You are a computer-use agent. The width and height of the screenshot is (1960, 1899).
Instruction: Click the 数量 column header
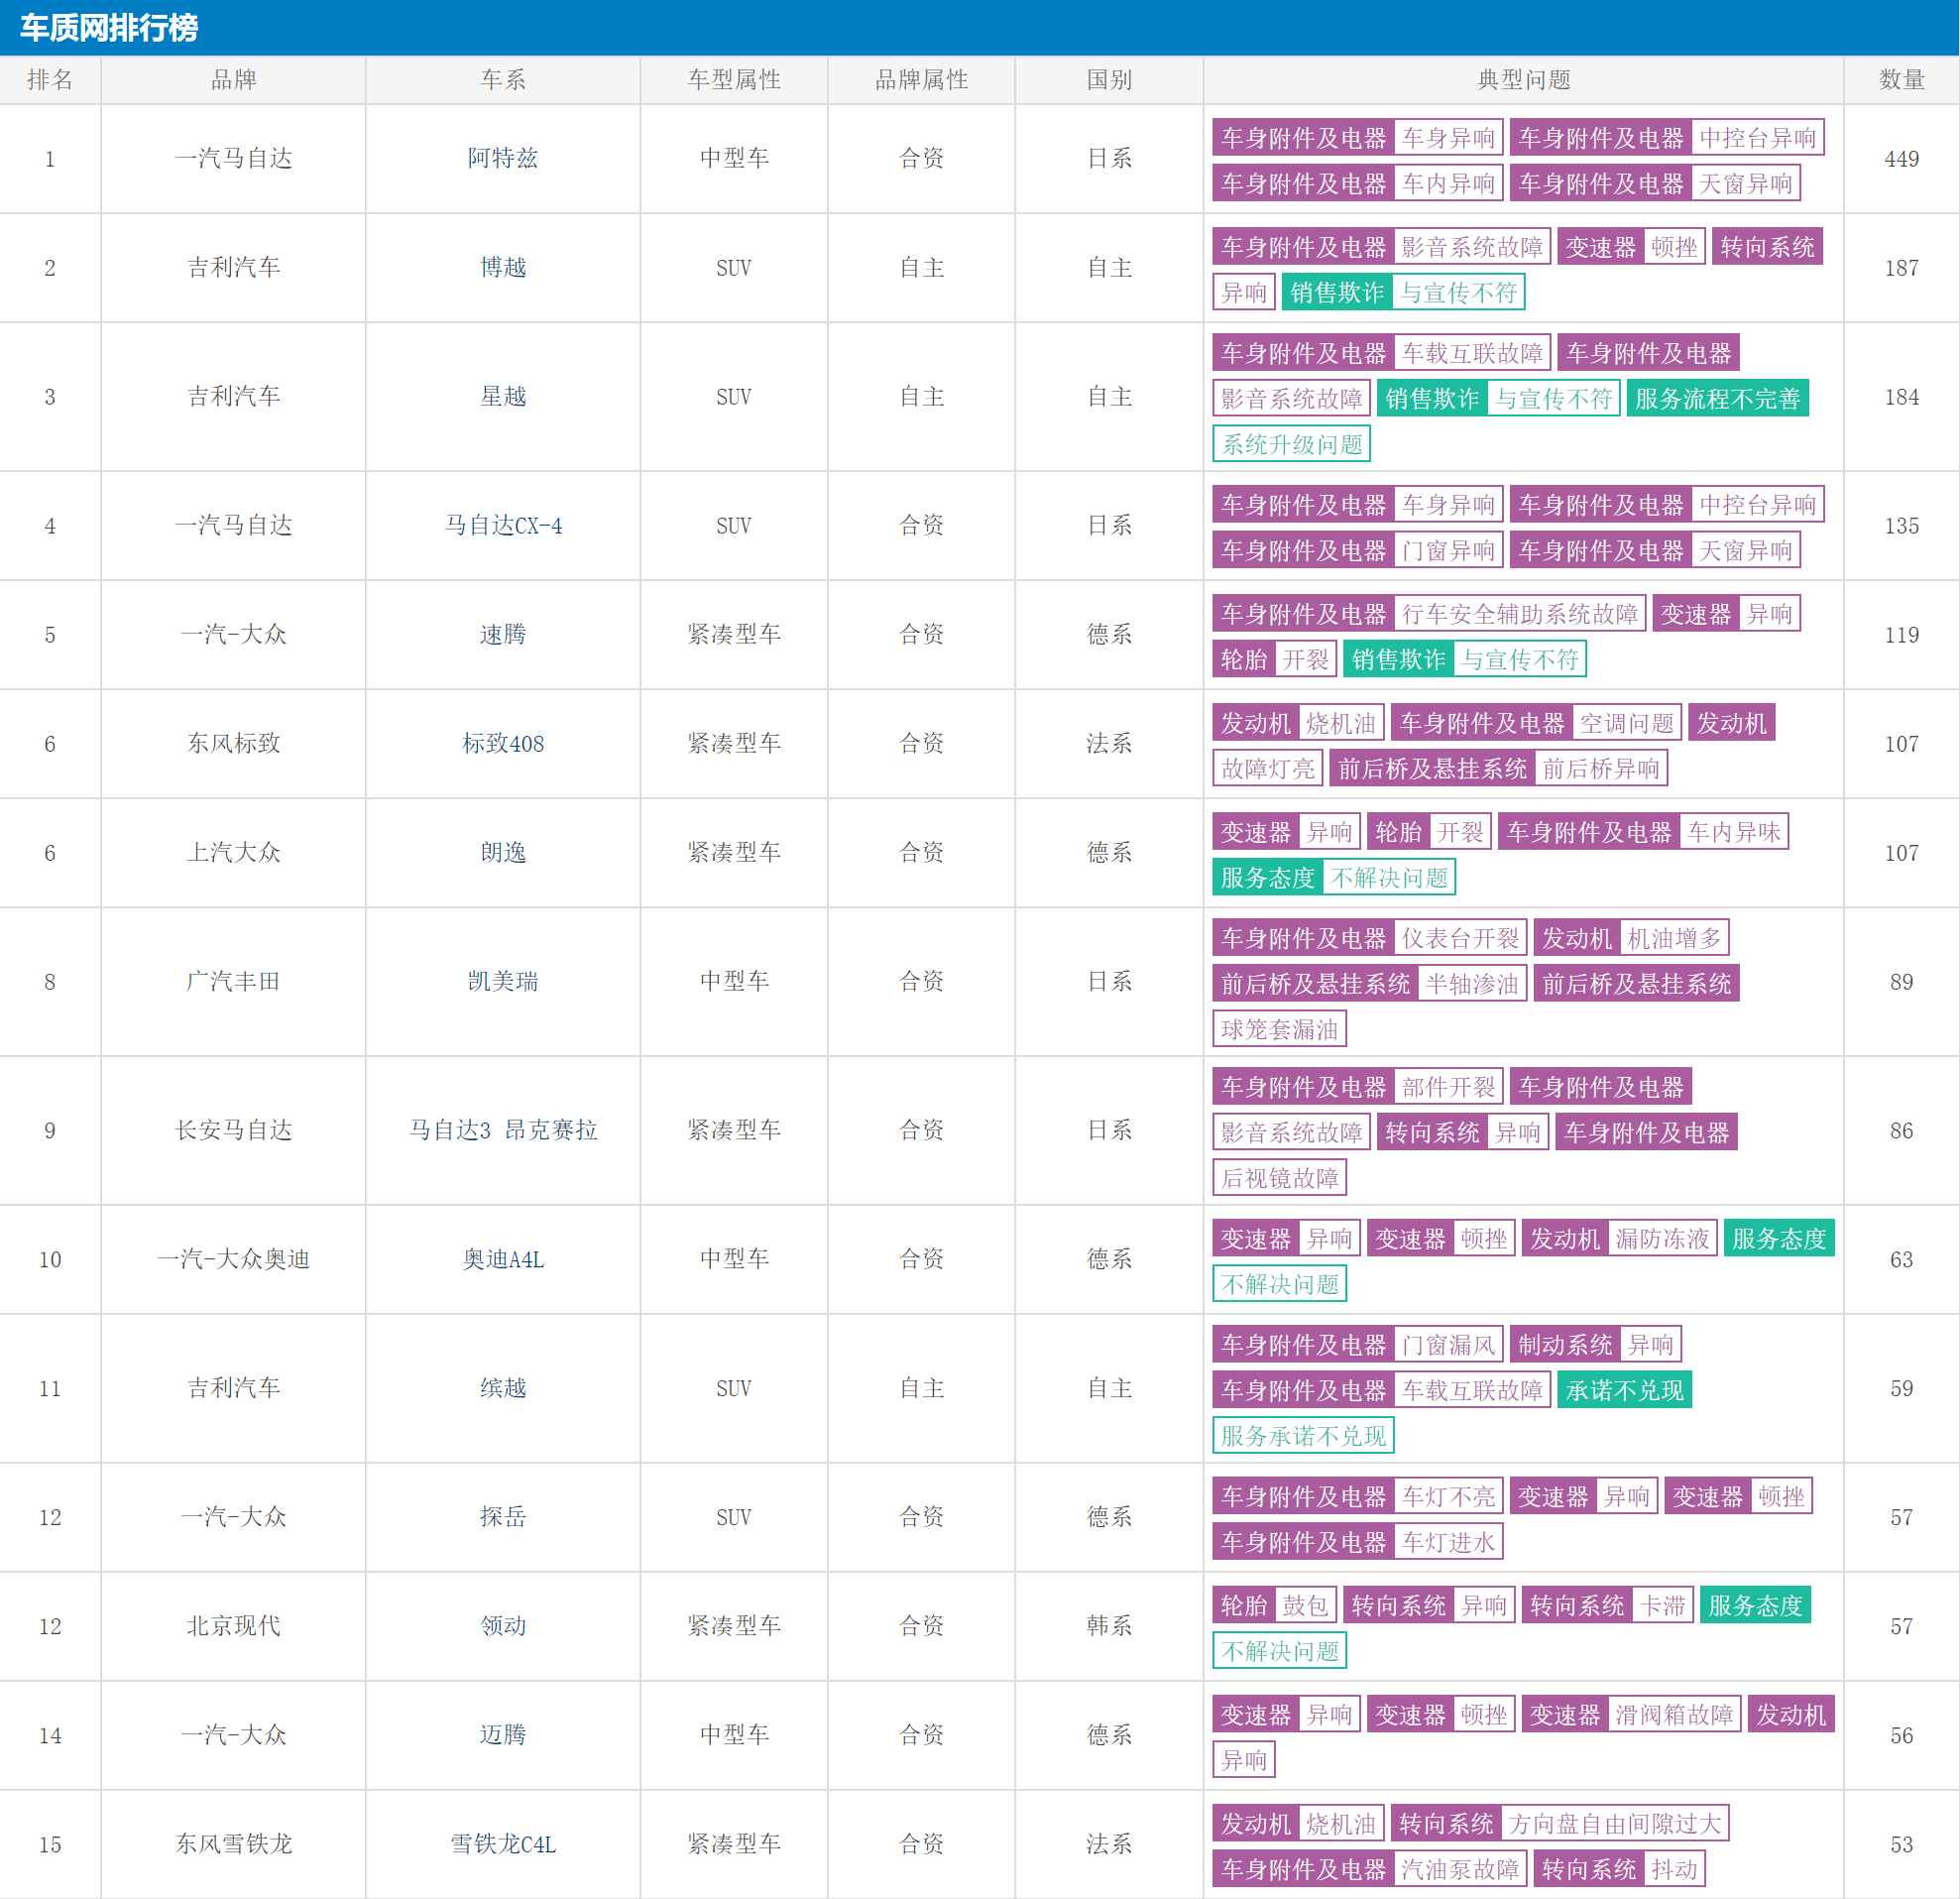coord(1901,80)
